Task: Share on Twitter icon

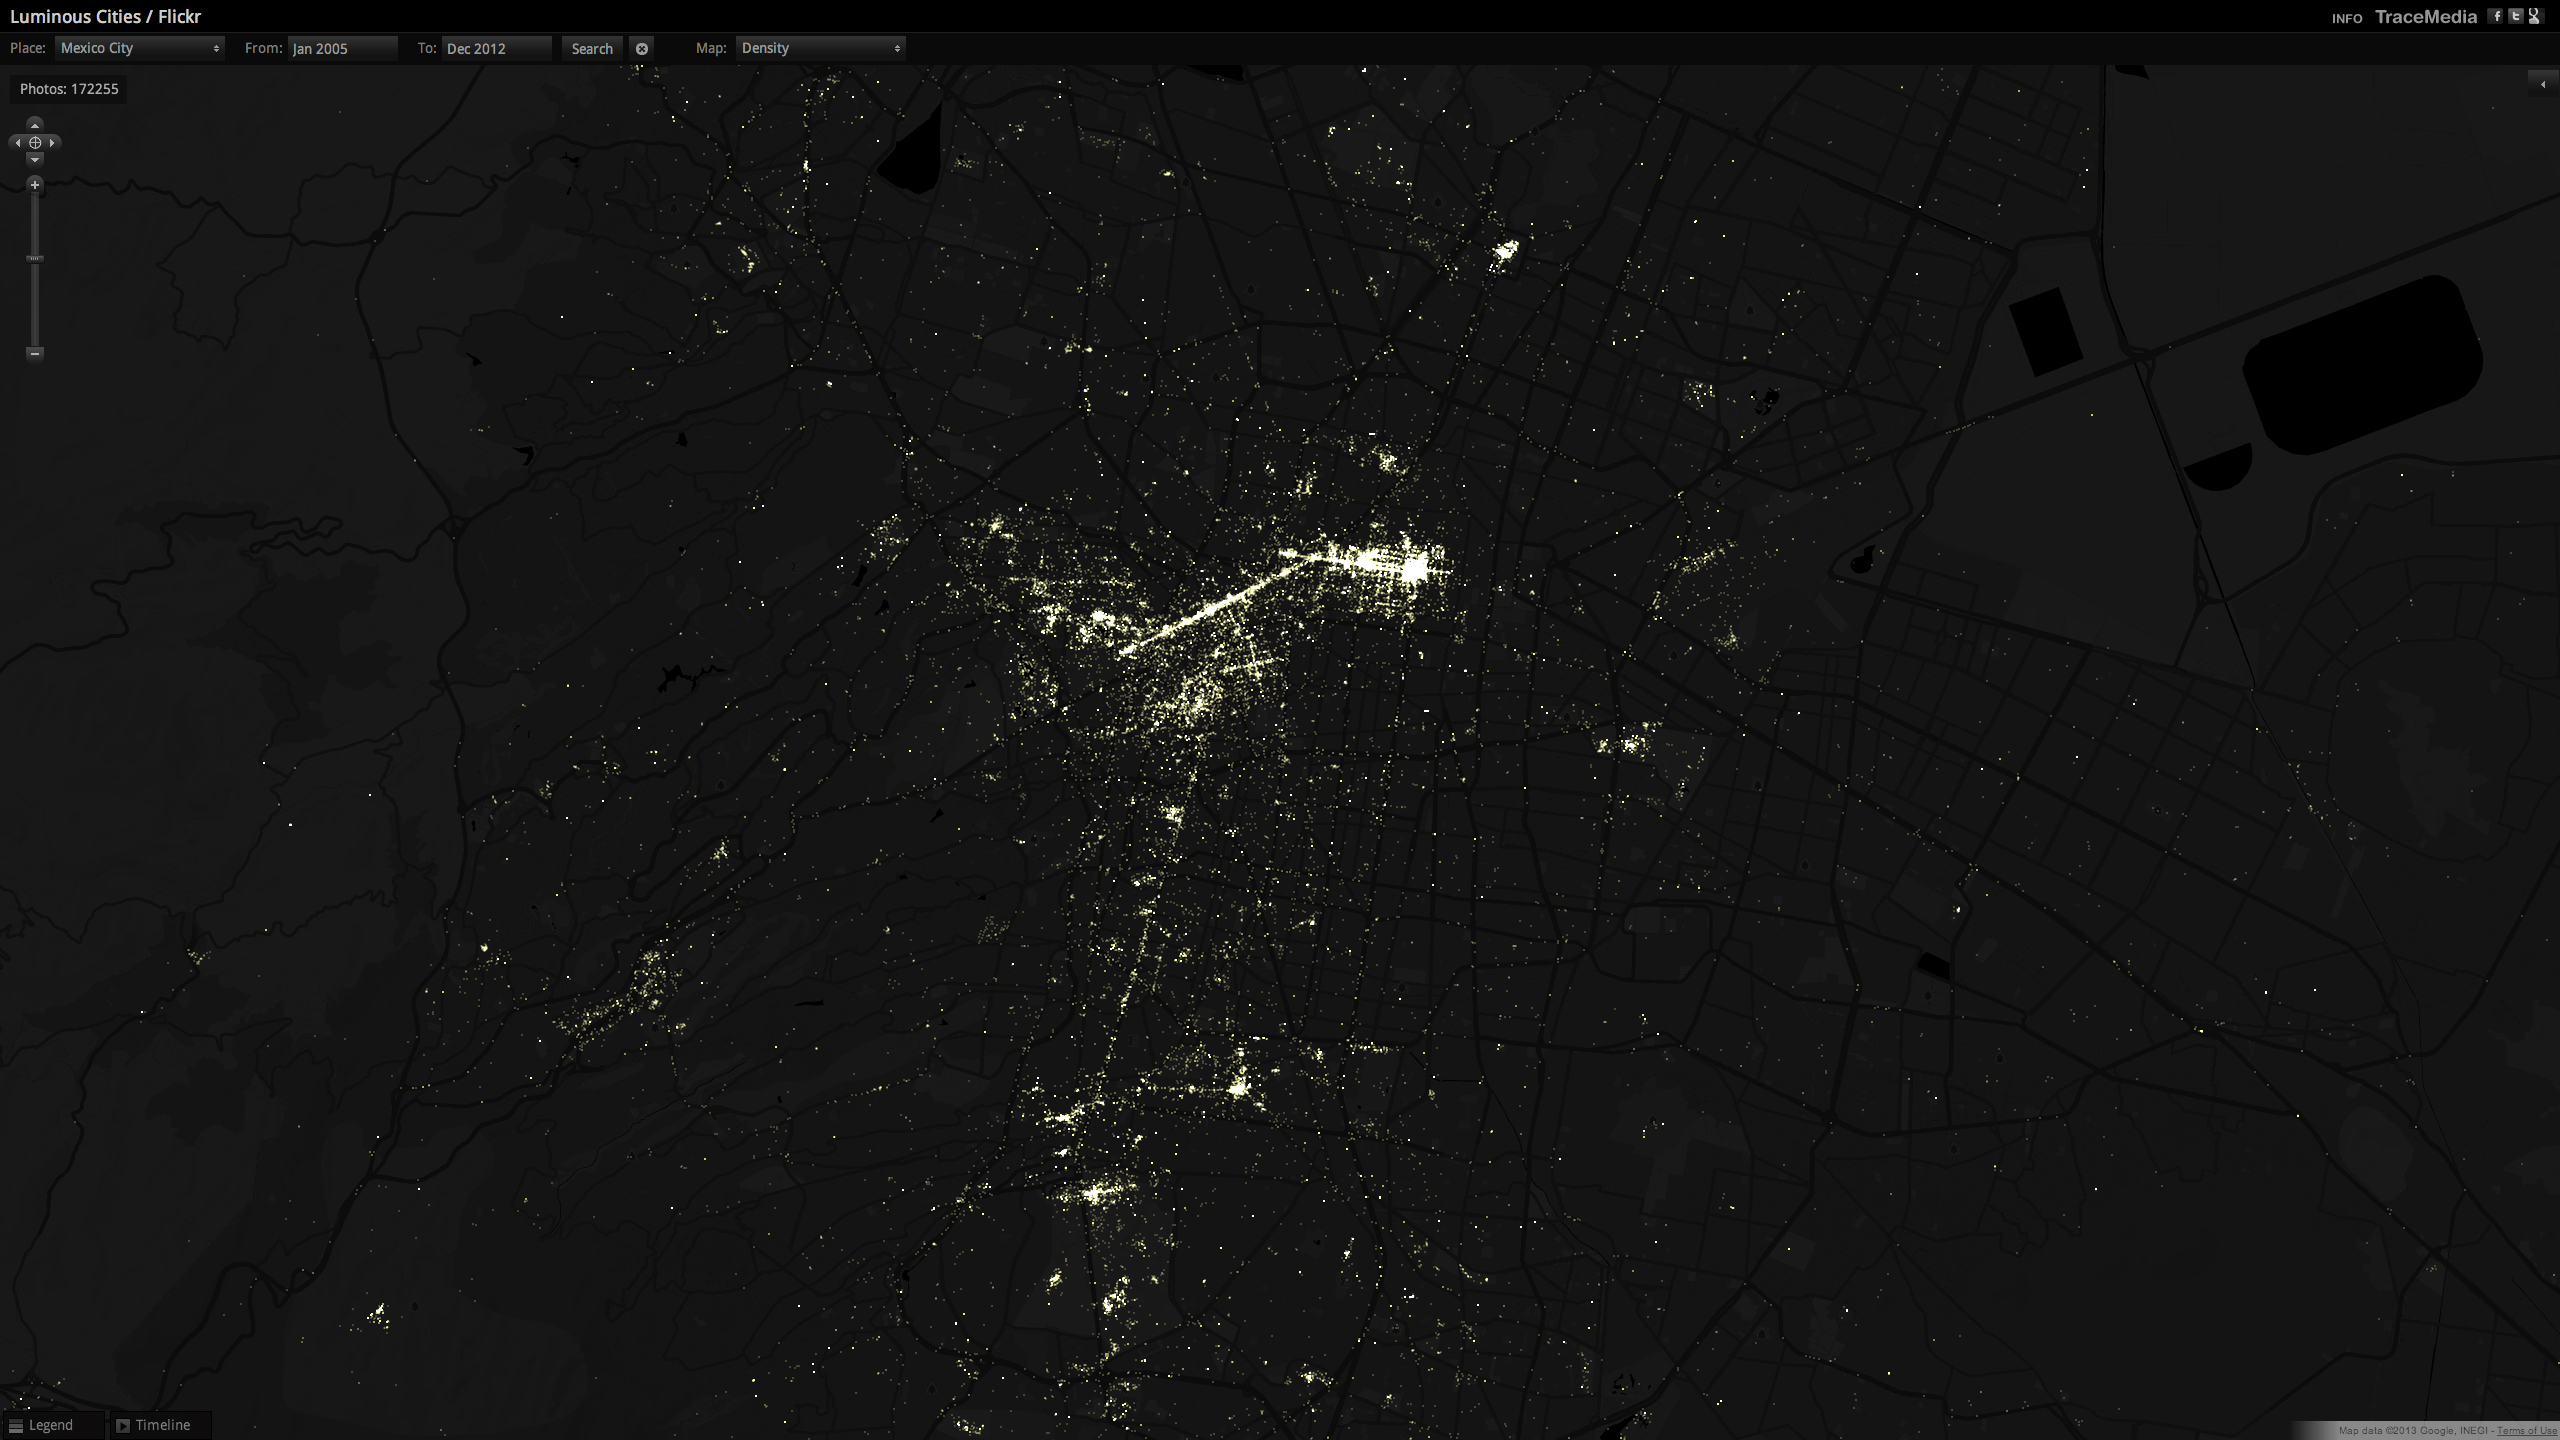Action: pyautogui.click(x=2516, y=16)
